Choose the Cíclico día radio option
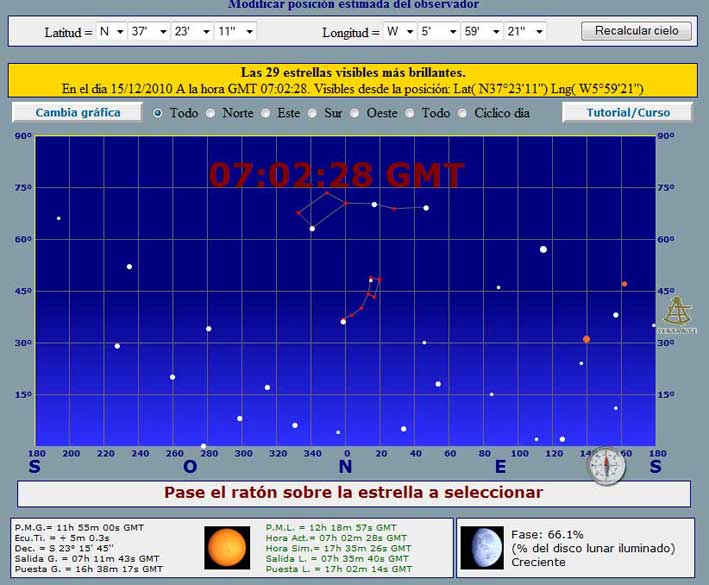The image size is (709, 585). pos(464,113)
